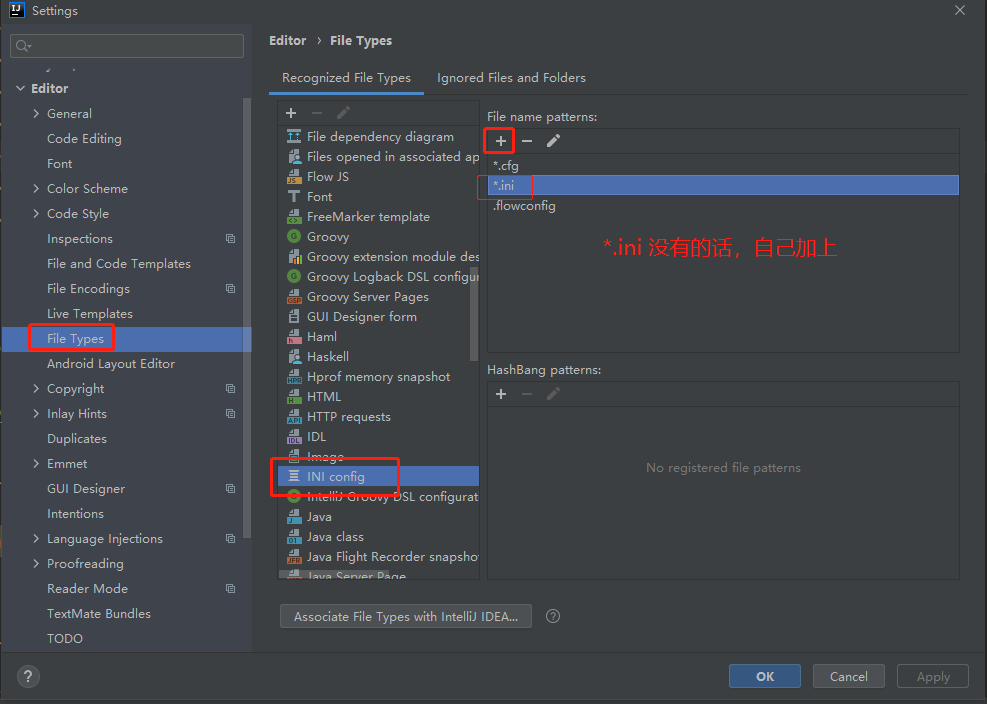Viewport: 987px width, 704px height.
Task: Select the *.cfg pattern
Action: click(x=723, y=166)
